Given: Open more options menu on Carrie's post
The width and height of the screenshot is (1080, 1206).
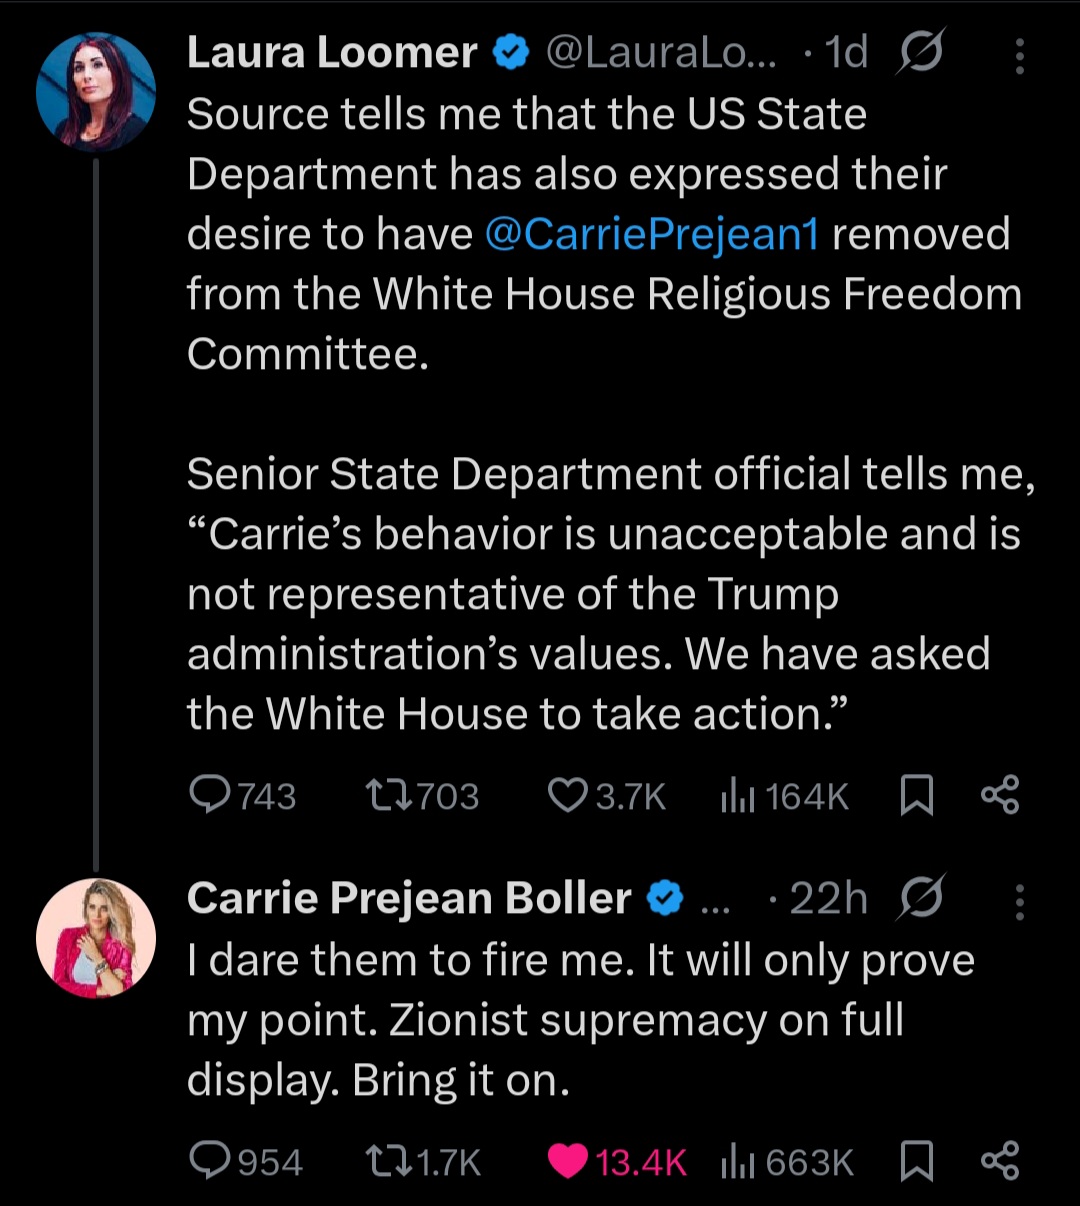Looking at the screenshot, I should click(x=1019, y=902).
